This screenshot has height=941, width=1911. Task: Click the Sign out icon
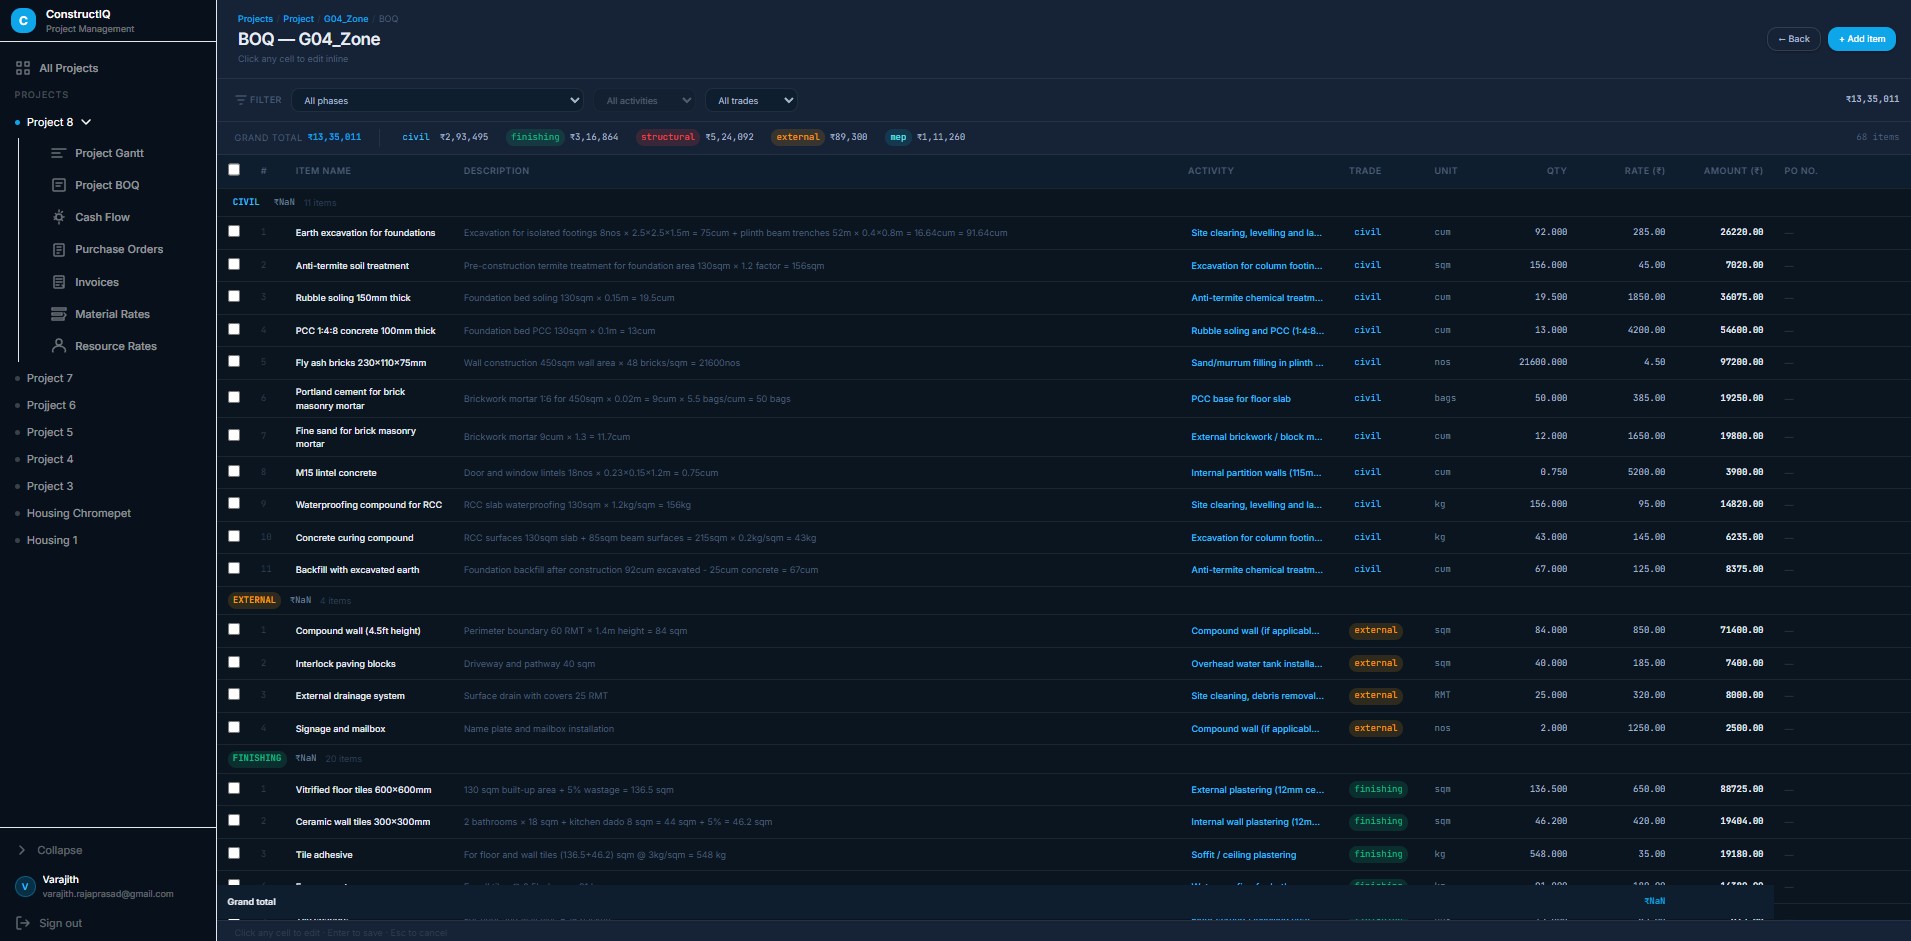pos(23,923)
